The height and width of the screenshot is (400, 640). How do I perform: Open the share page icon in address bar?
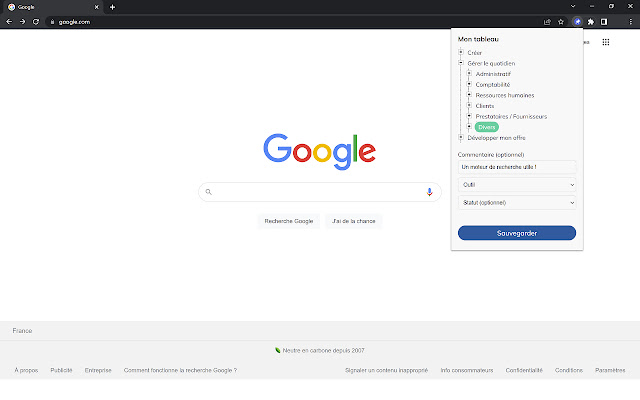pos(547,22)
